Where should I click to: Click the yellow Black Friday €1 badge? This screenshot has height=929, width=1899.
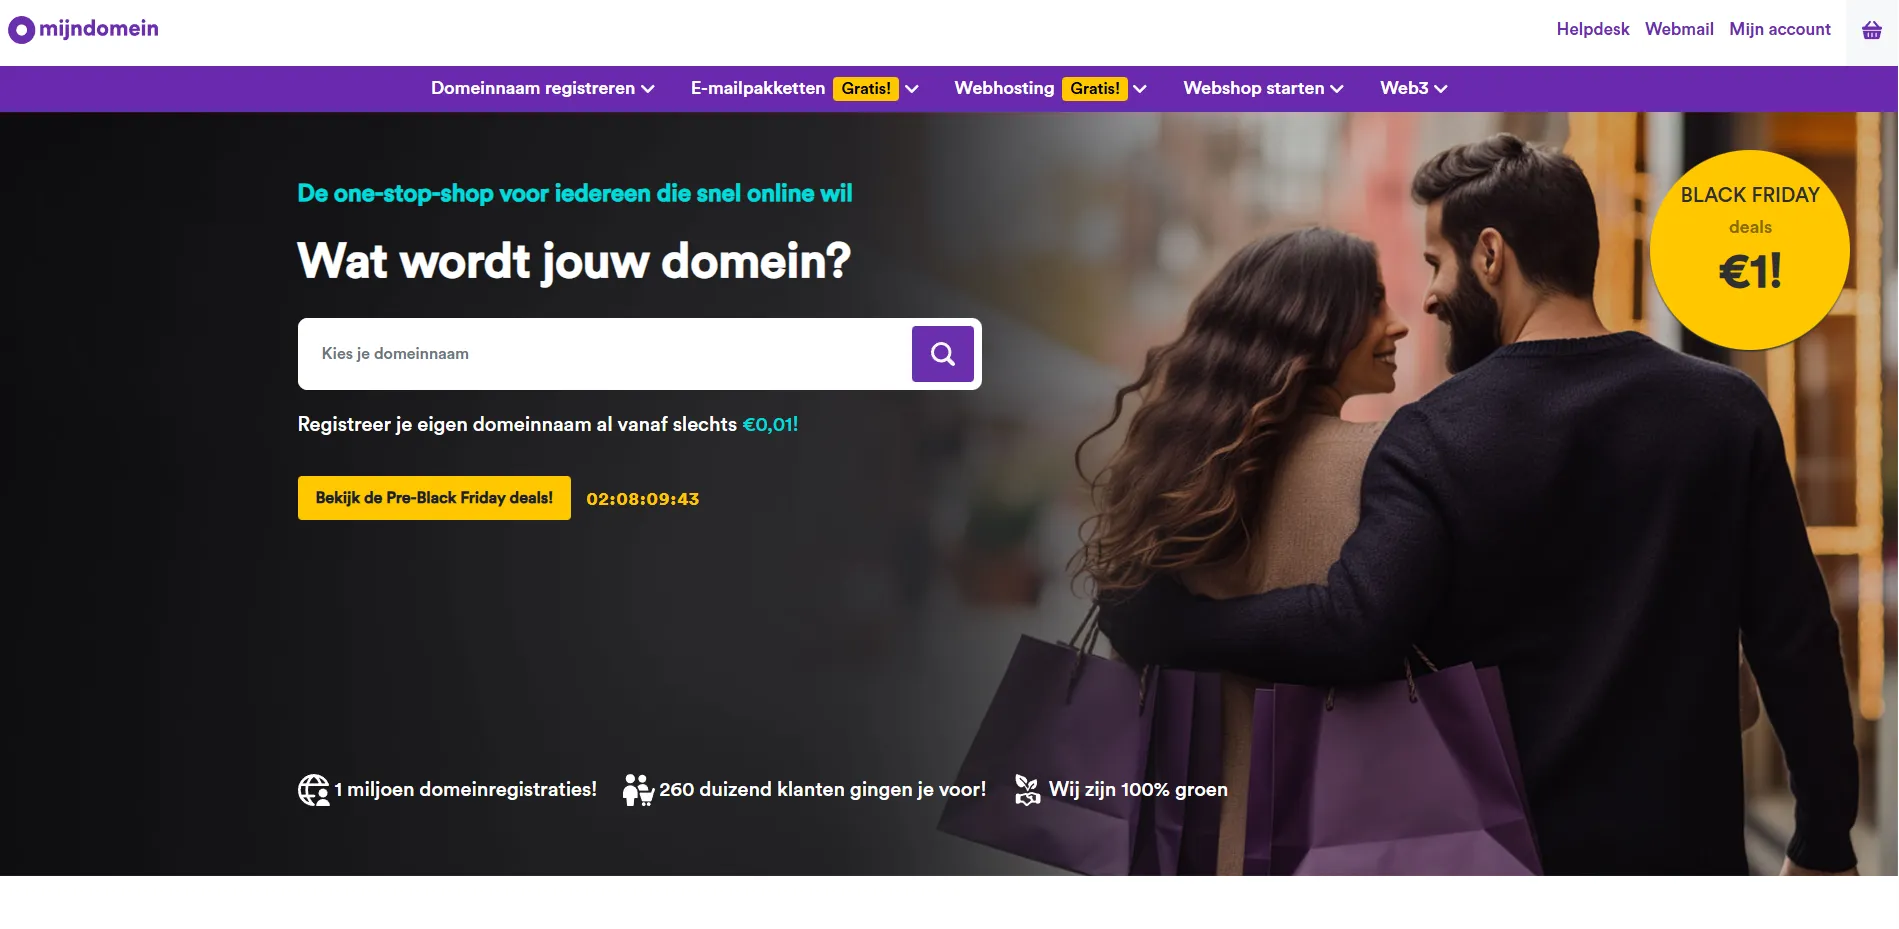(x=1750, y=250)
